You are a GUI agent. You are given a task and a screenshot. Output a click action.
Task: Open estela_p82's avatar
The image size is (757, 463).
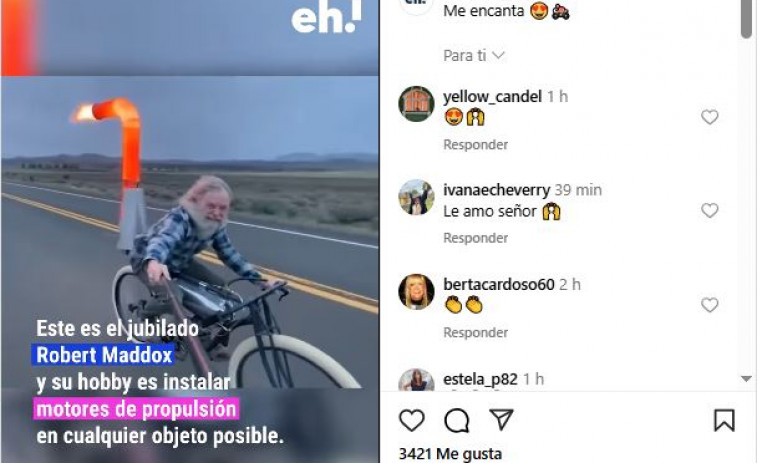[x=416, y=380]
